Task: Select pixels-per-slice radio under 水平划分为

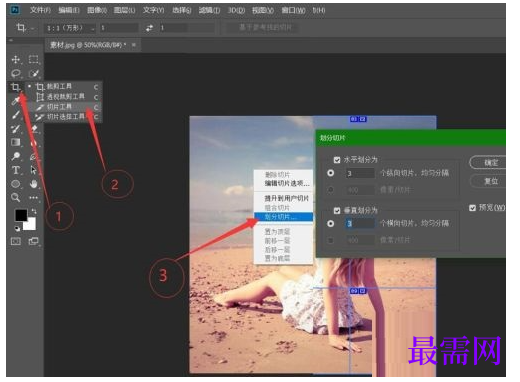Action: [x=331, y=190]
